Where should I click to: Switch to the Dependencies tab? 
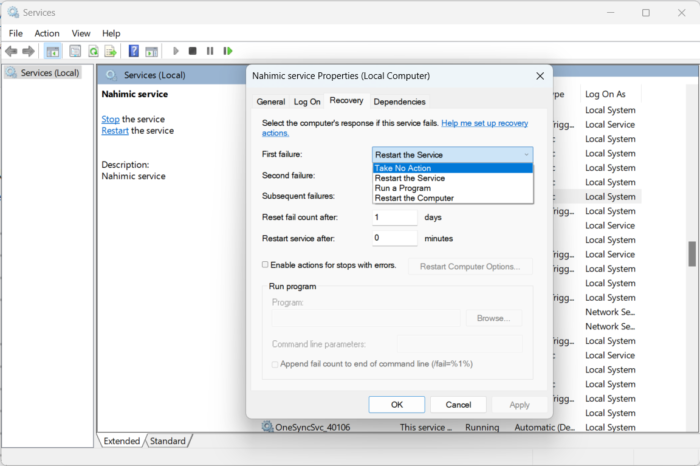[400, 102]
